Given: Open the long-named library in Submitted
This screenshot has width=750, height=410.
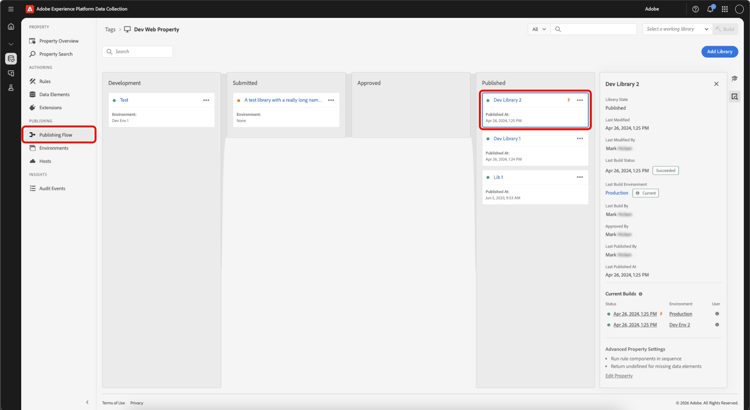Looking at the screenshot, I should (283, 100).
